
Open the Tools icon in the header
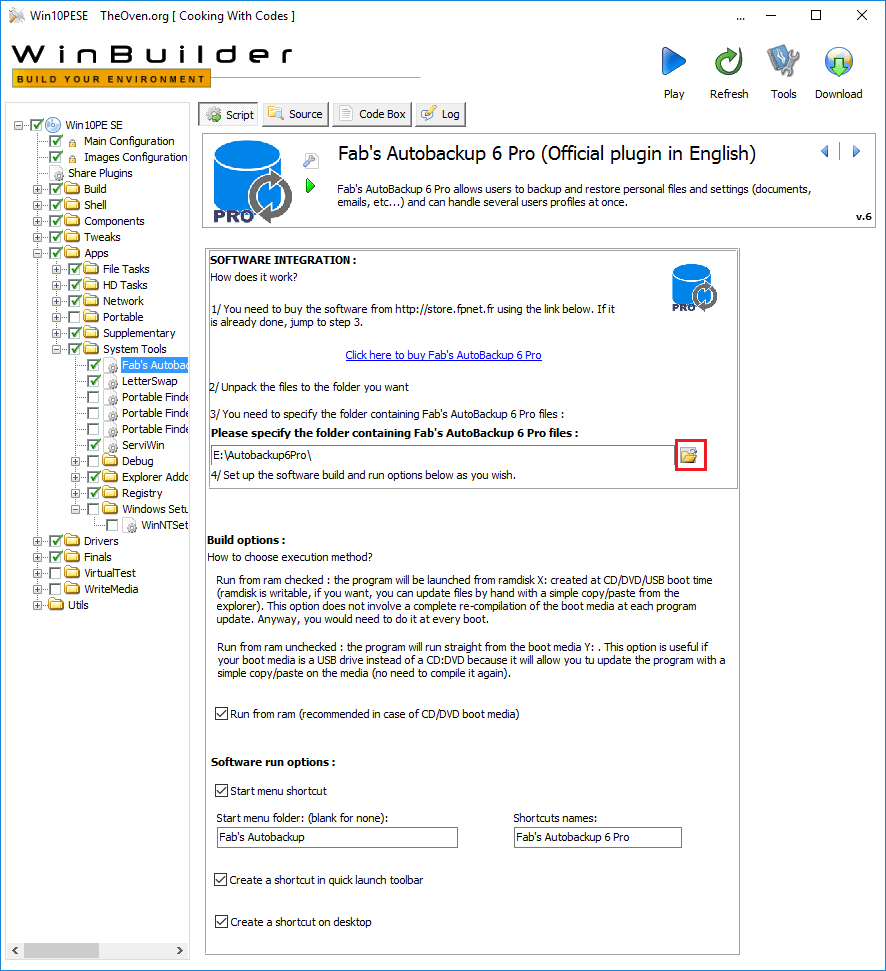click(783, 61)
